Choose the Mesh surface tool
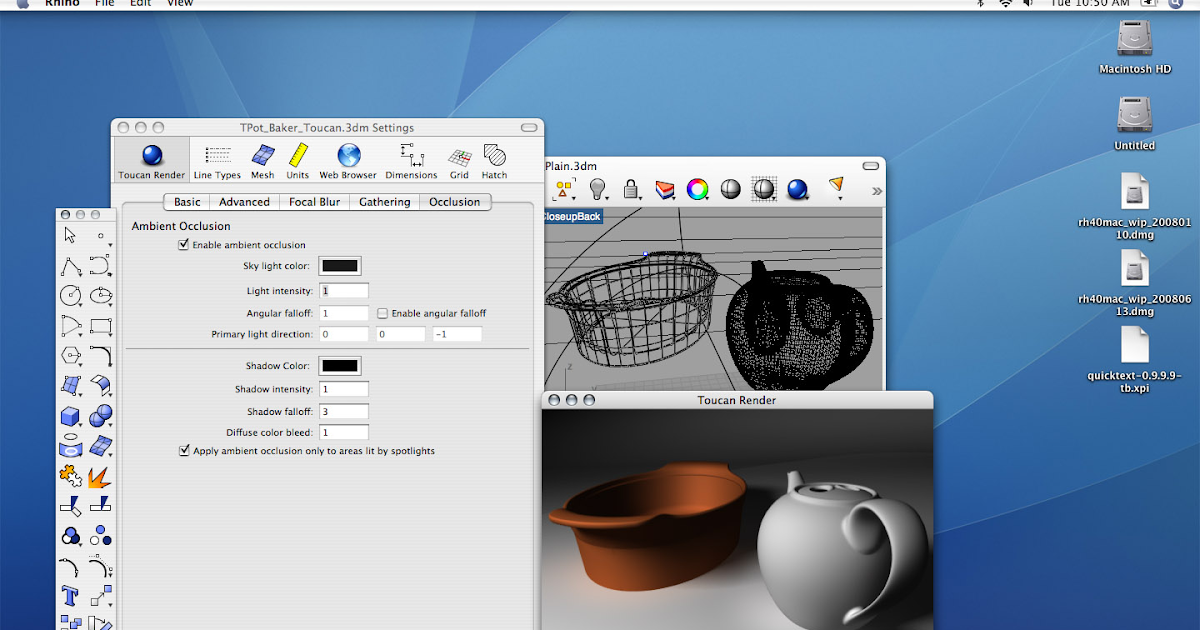This screenshot has height=630, width=1200. point(100,446)
